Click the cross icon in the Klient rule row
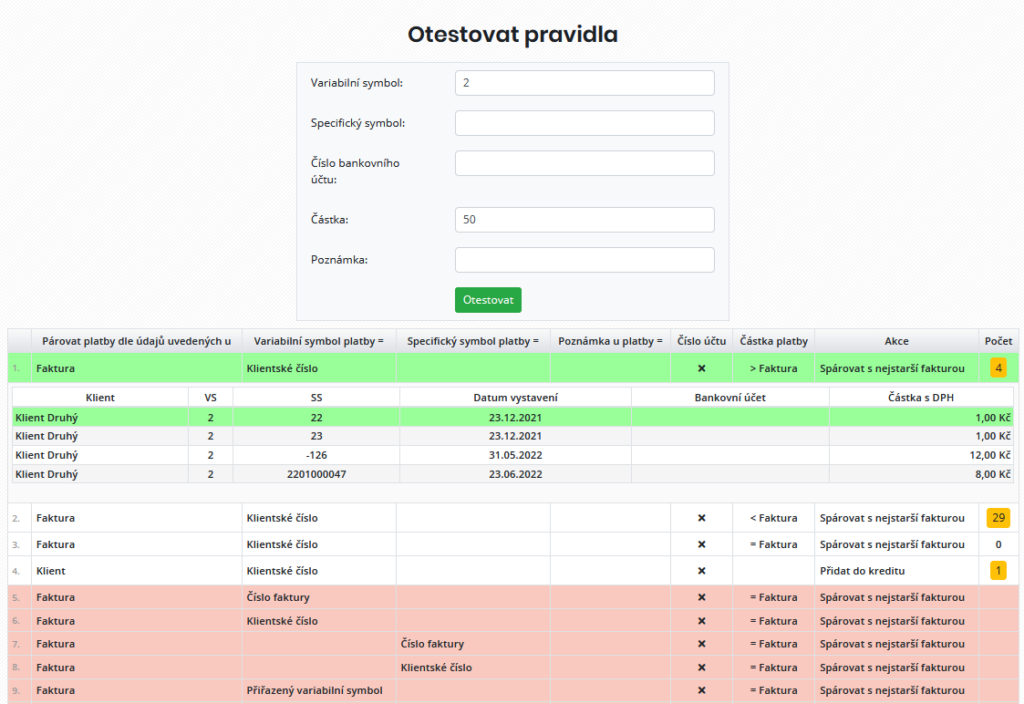Screen dimensions: 1024x704 pyautogui.click(x=703, y=570)
